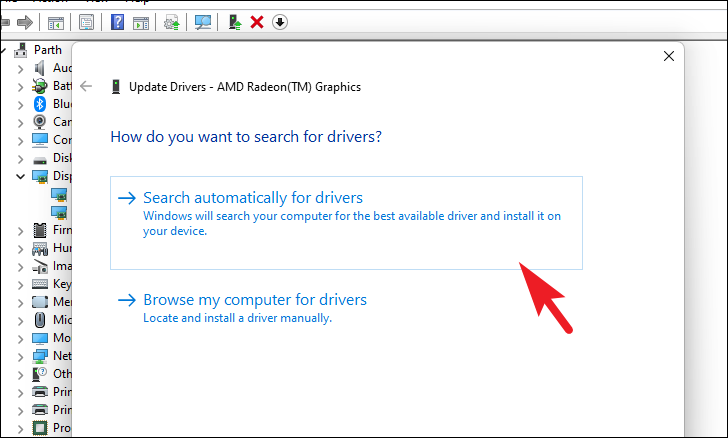Go back using the dialog's back arrow
728x438 pixels.
tap(86, 86)
